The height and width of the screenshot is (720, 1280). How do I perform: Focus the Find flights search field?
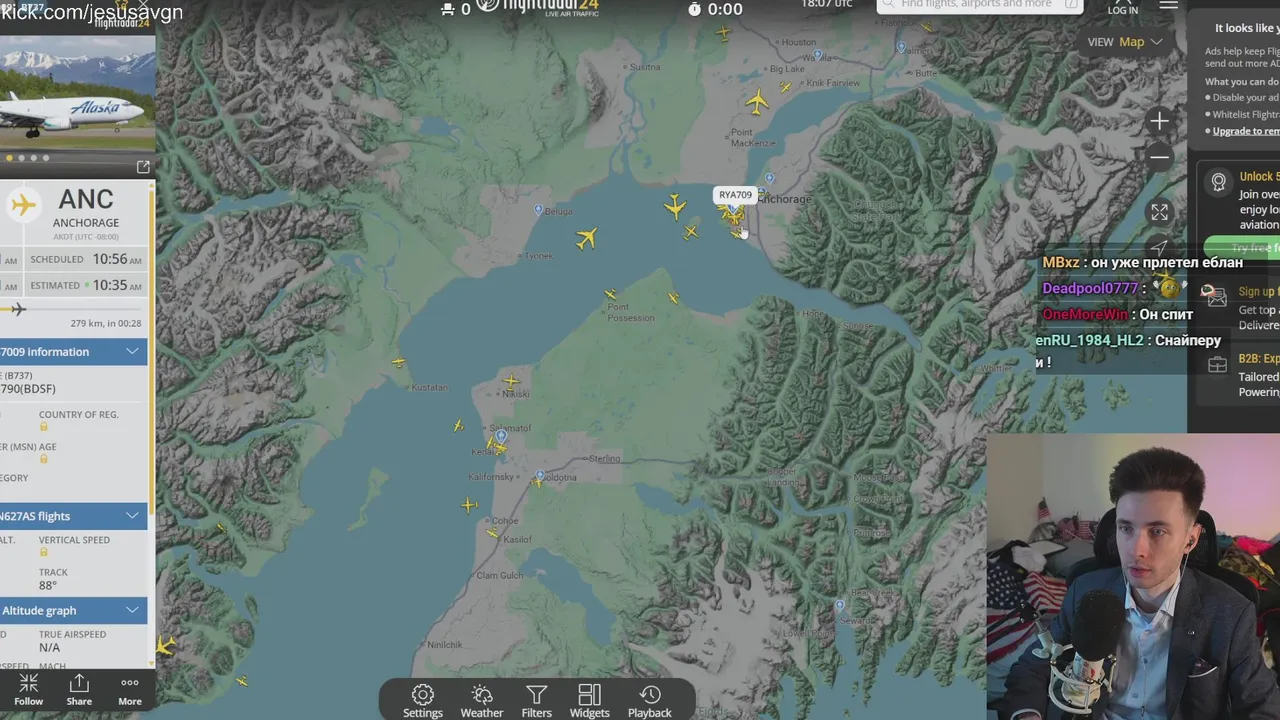click(980, 5)
